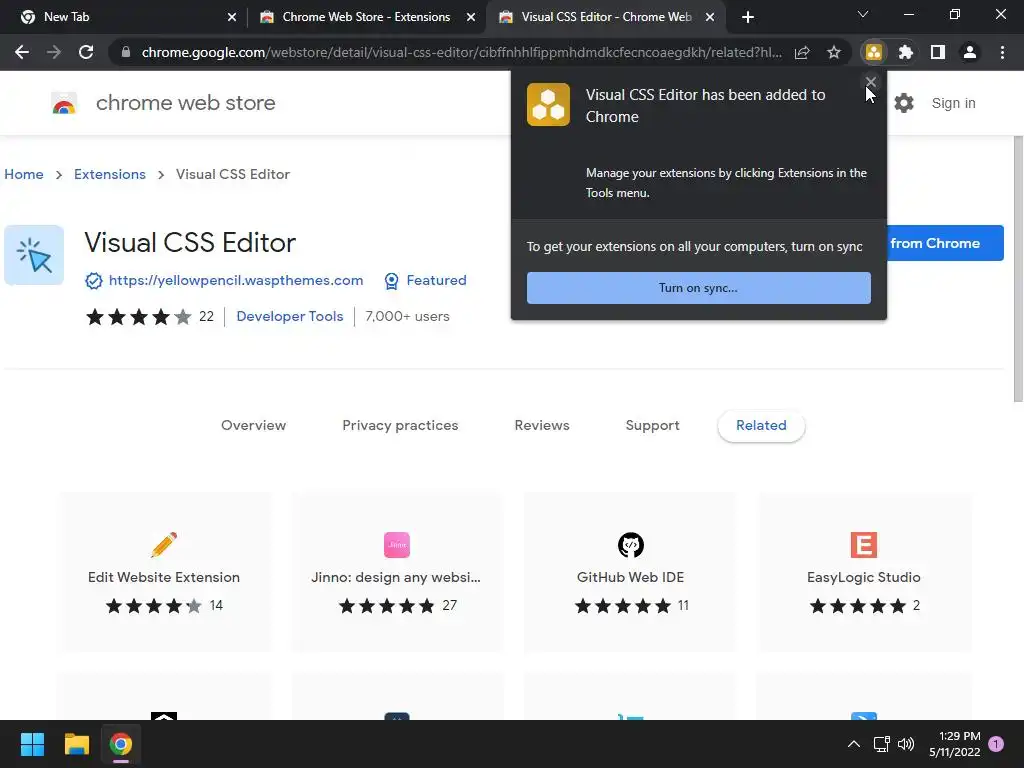This screenshot has height=768, width=1024.
Task: Click the Visual CSS Editor extension toolbar icon
Action: tap(874, 52)
